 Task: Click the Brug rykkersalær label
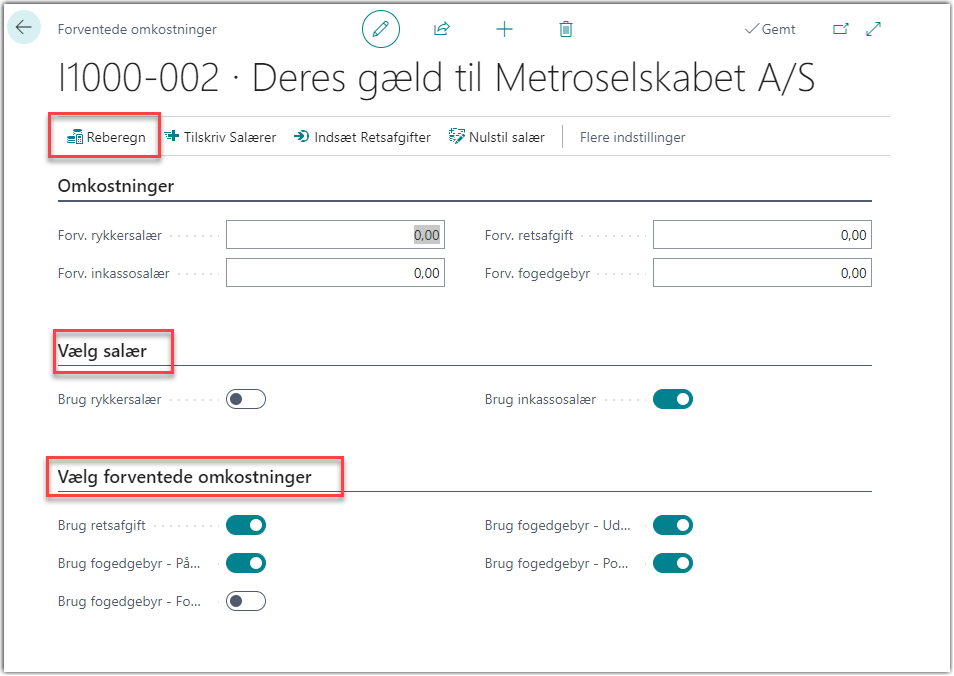point(110,400)
